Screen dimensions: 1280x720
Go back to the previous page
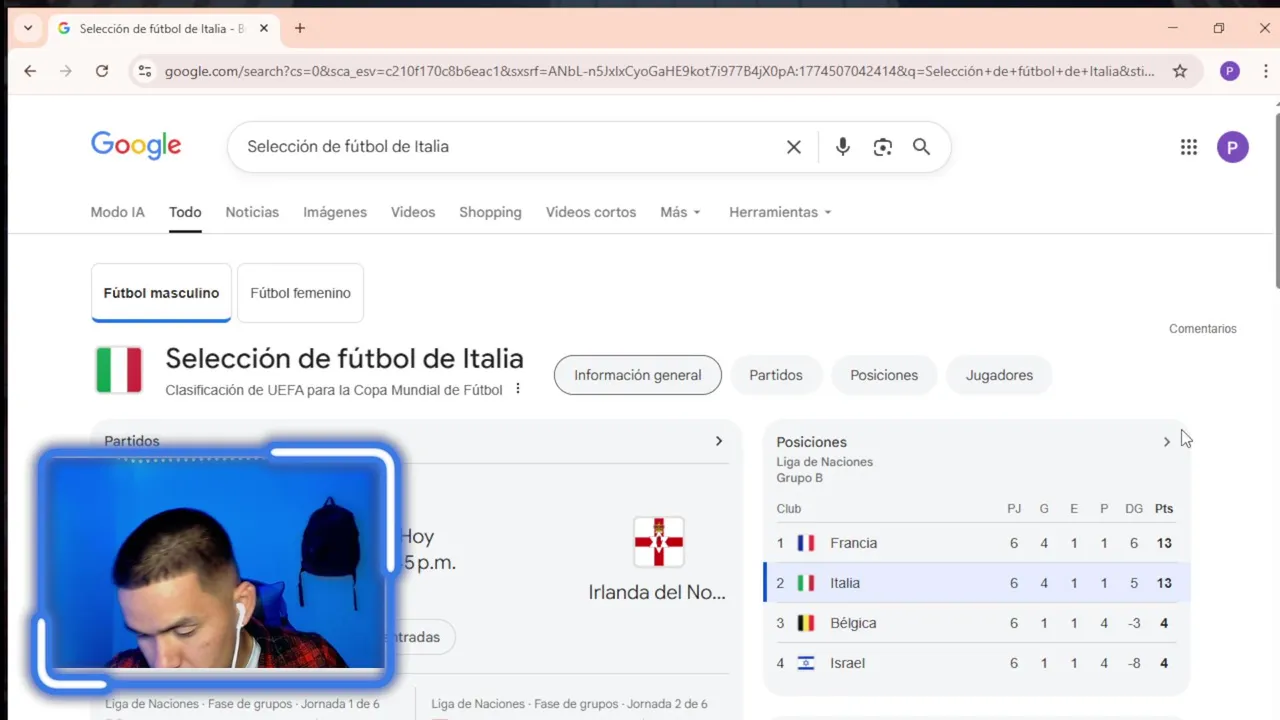point(30,71)
